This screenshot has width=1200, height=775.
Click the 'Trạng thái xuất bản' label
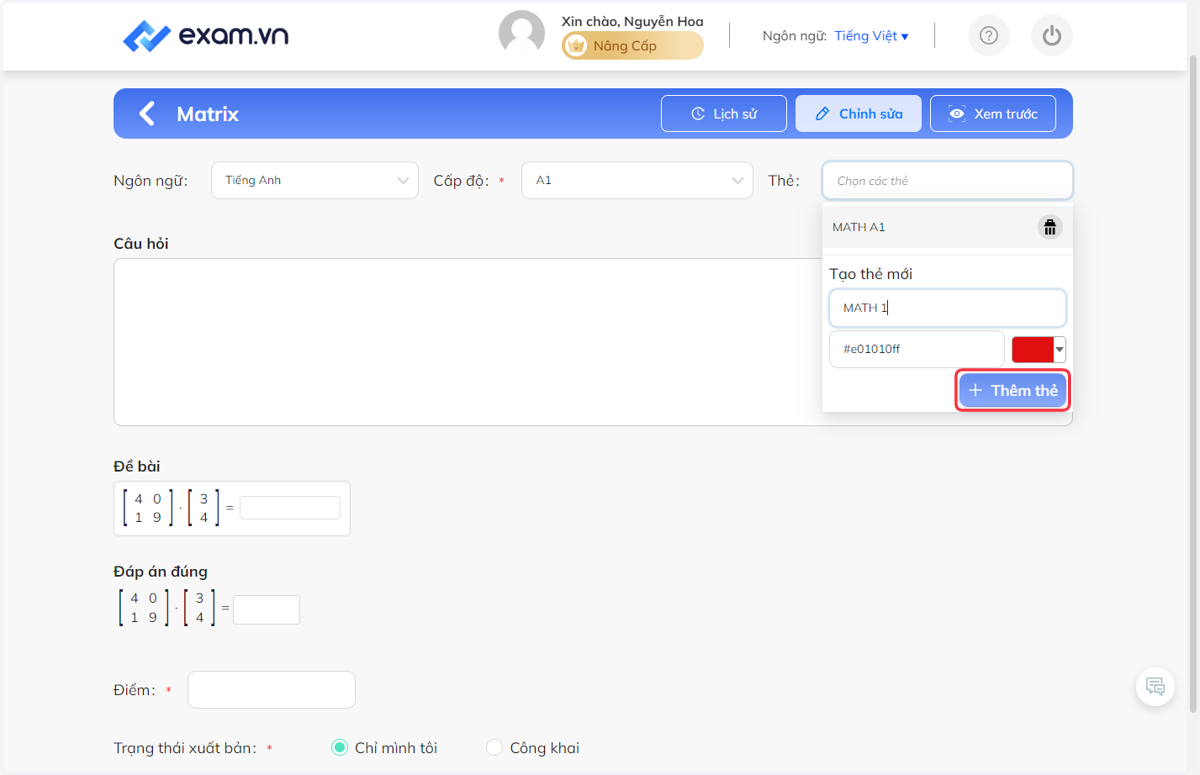185,748
